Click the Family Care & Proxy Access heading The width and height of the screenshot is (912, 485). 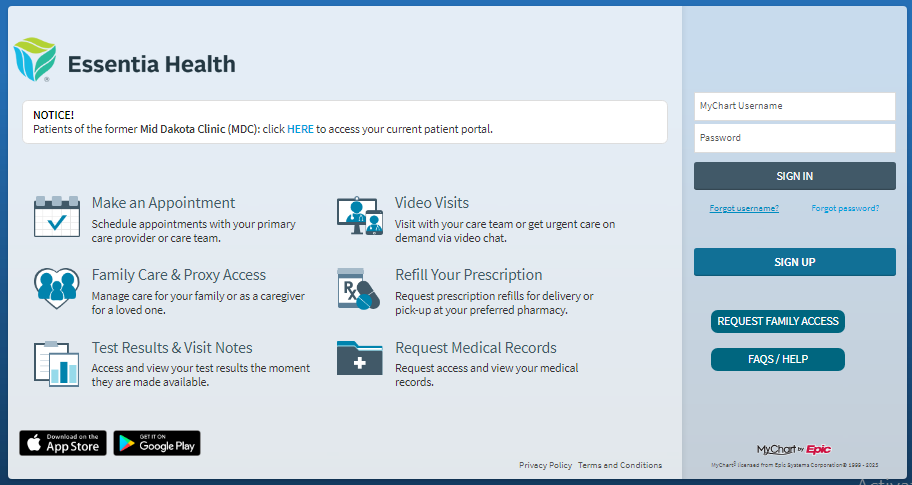(x=179, y=275)
